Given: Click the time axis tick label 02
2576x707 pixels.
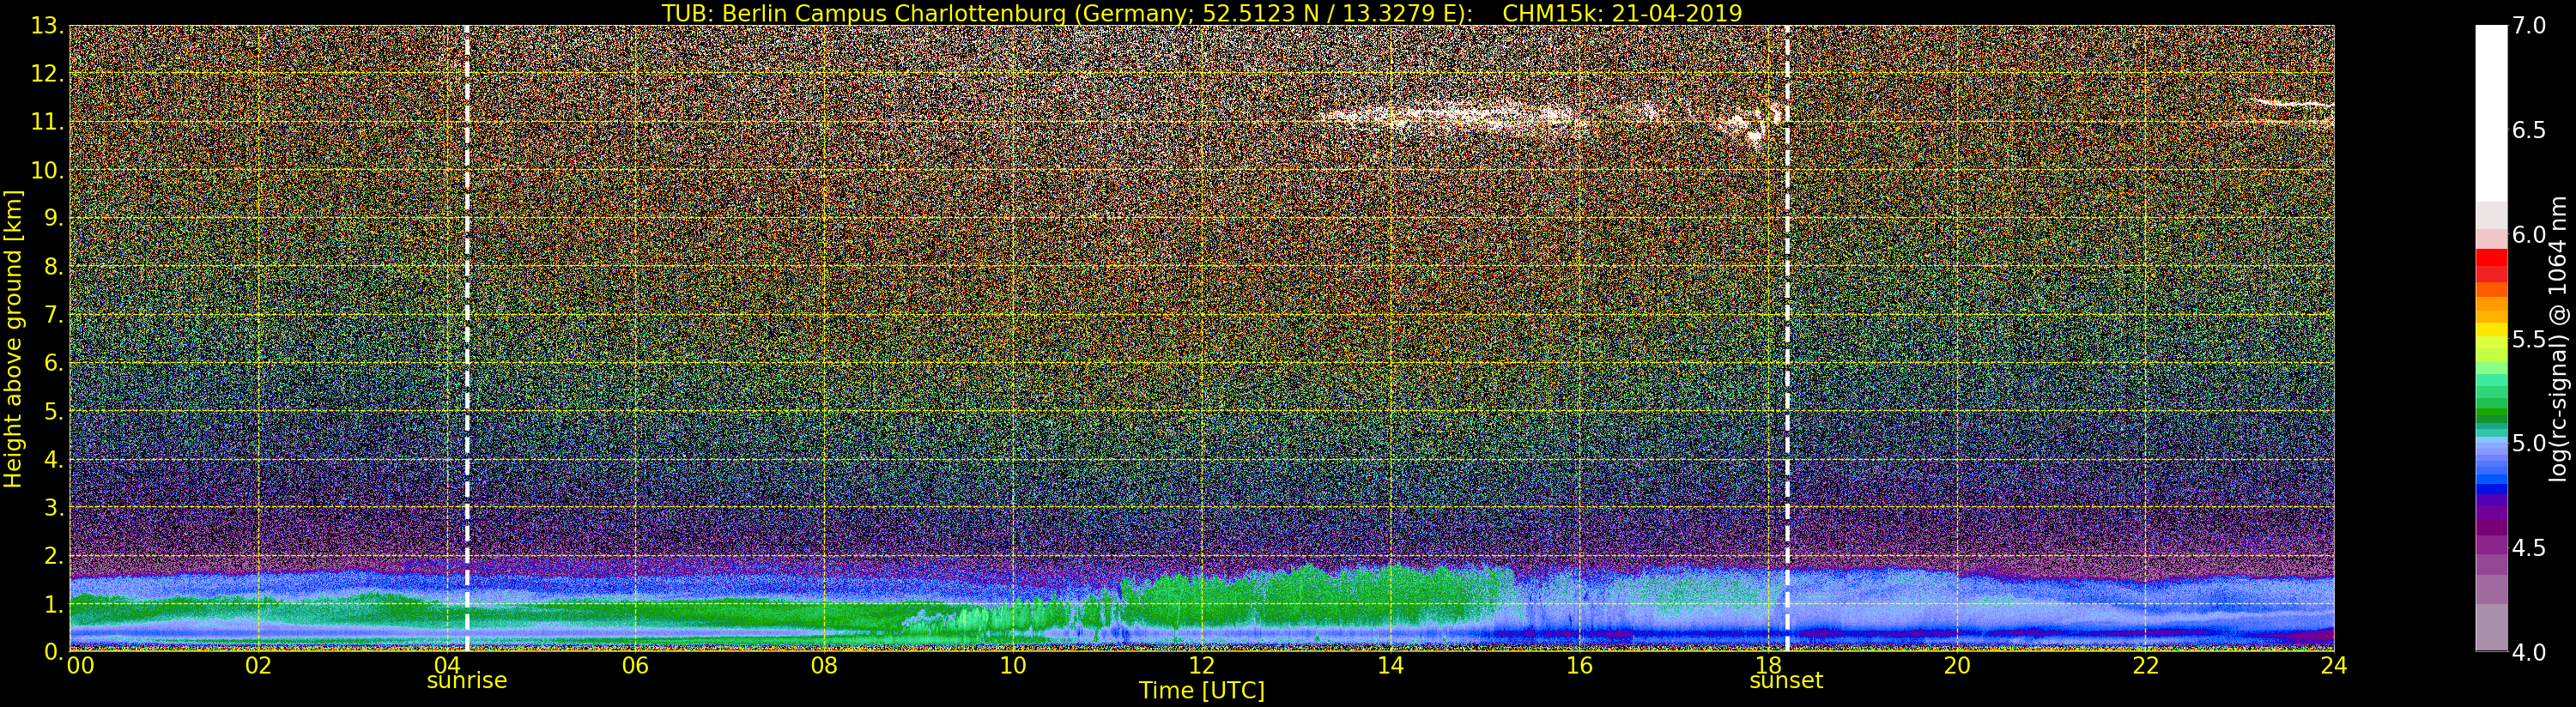Looking at the screenshot, I should 258,666.
